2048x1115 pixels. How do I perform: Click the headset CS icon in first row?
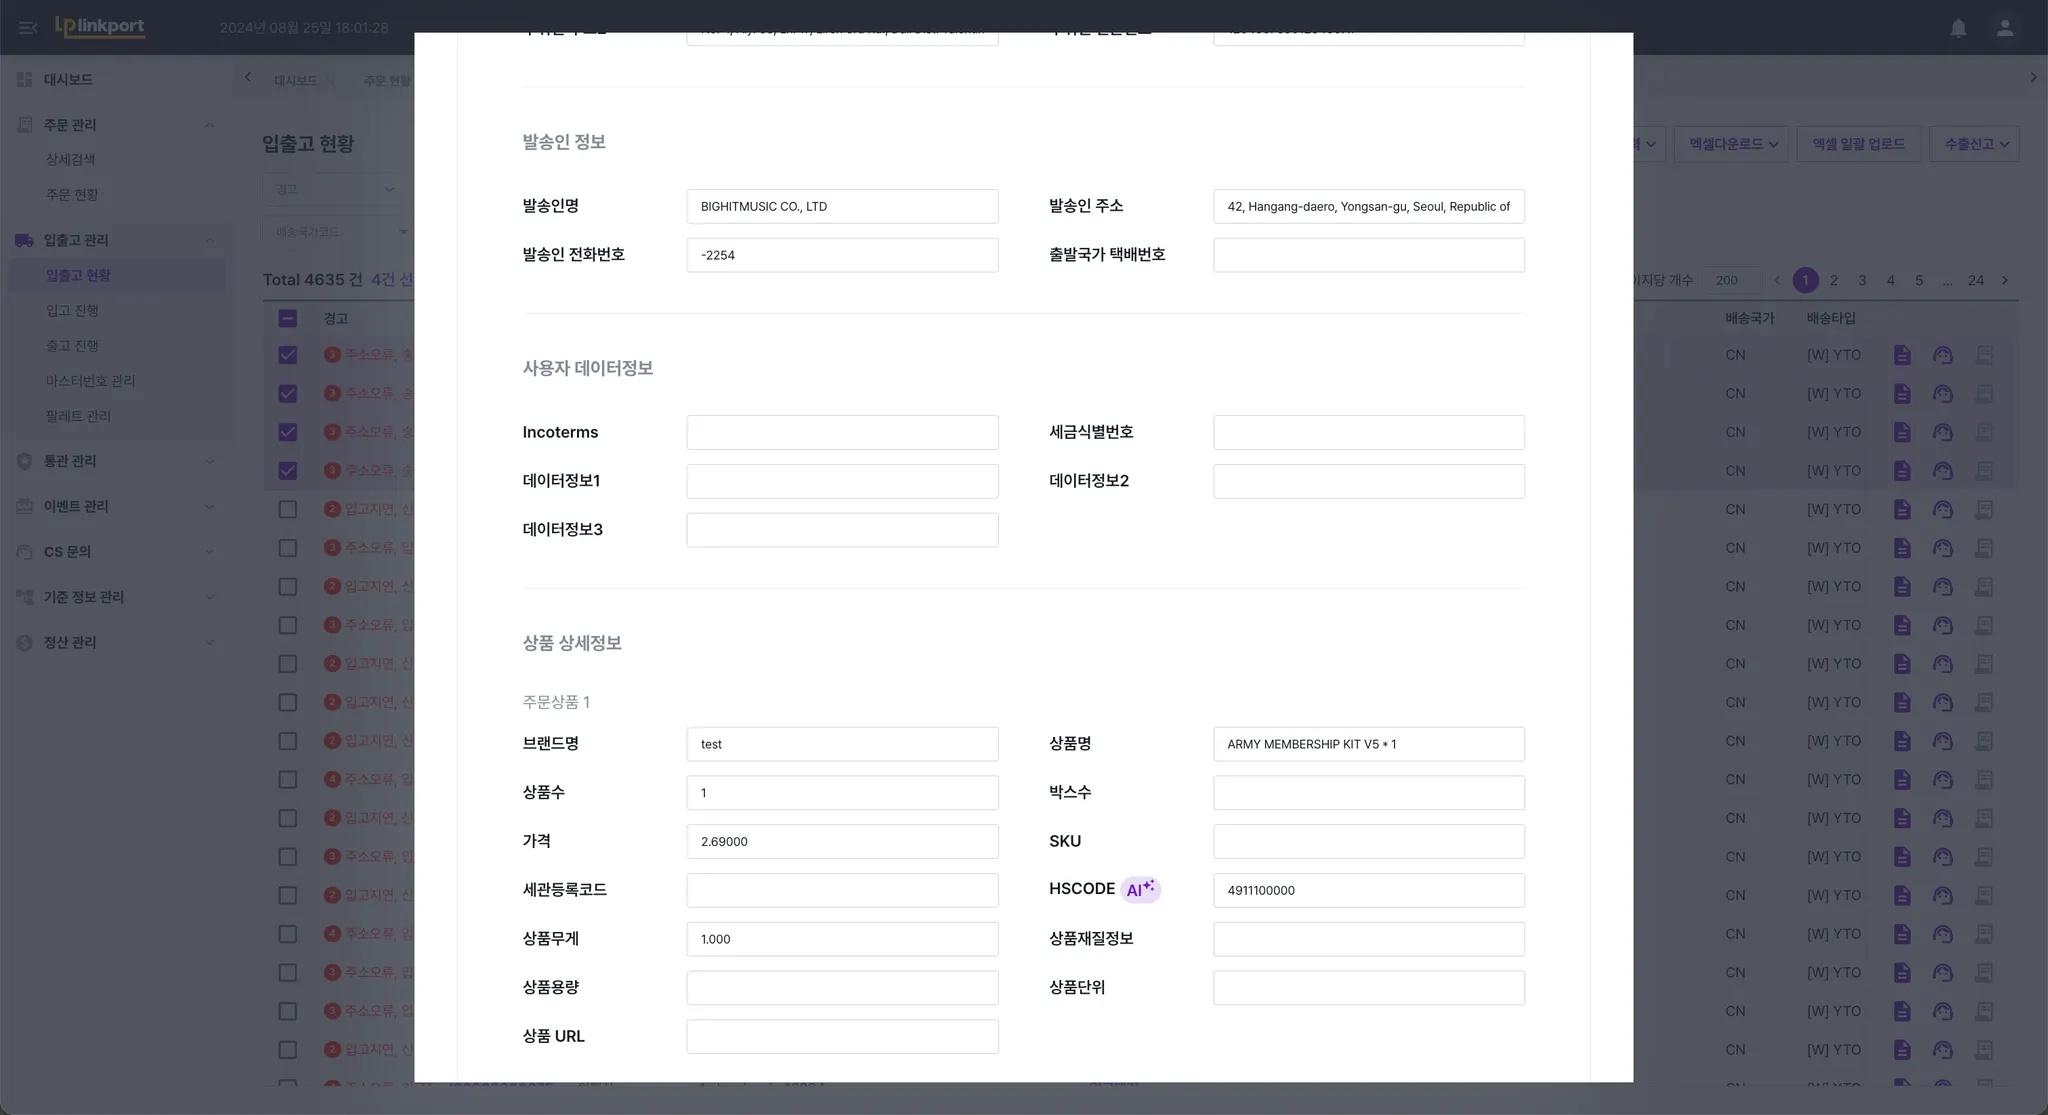coord(1942,355)
